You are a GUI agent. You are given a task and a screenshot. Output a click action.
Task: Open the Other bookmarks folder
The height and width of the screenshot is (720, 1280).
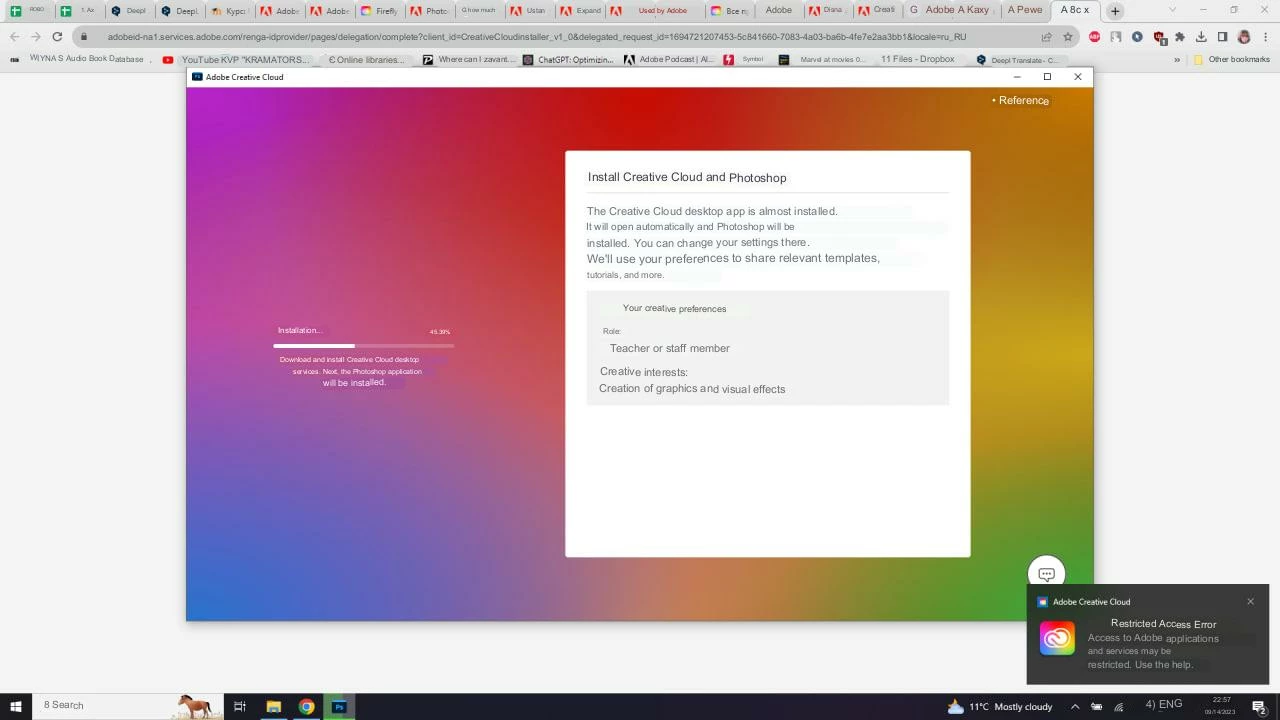[1231, 59]
